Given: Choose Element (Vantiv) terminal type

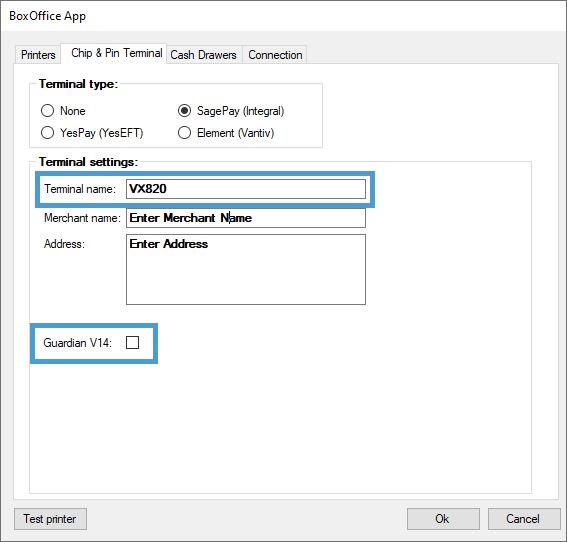Looking at the screenshot, I should point(184,133).
